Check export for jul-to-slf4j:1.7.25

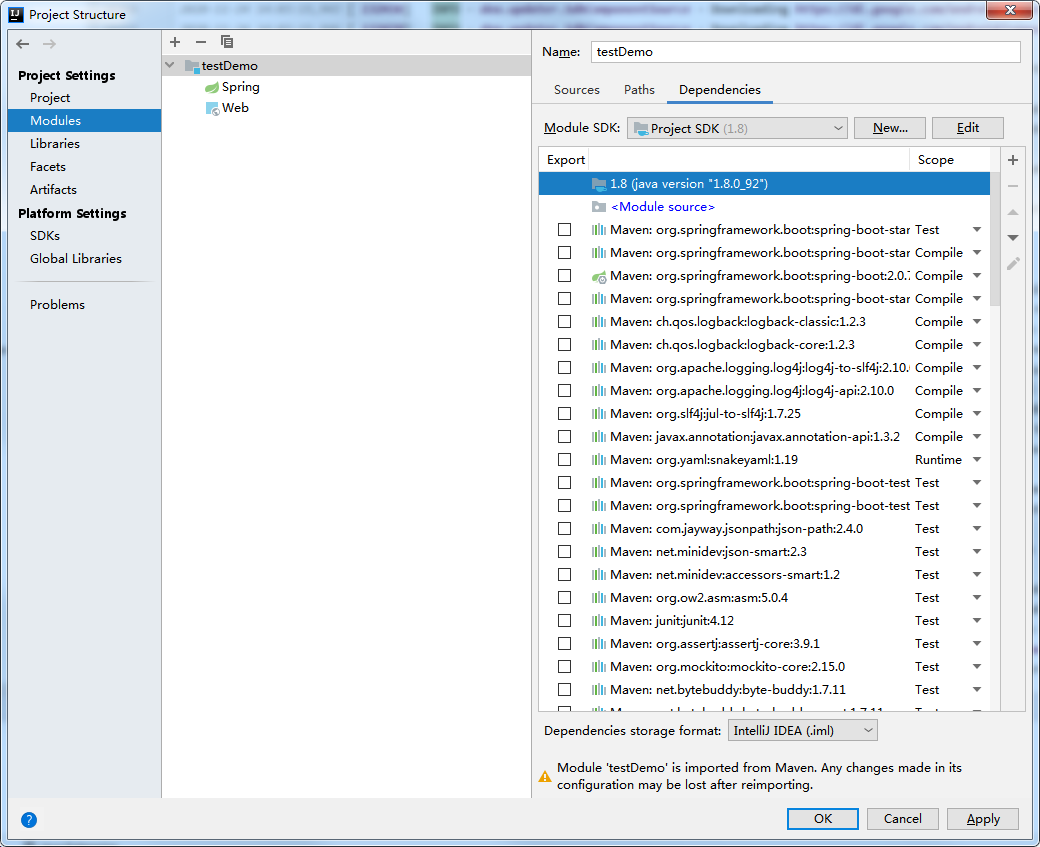coord(564,414)
